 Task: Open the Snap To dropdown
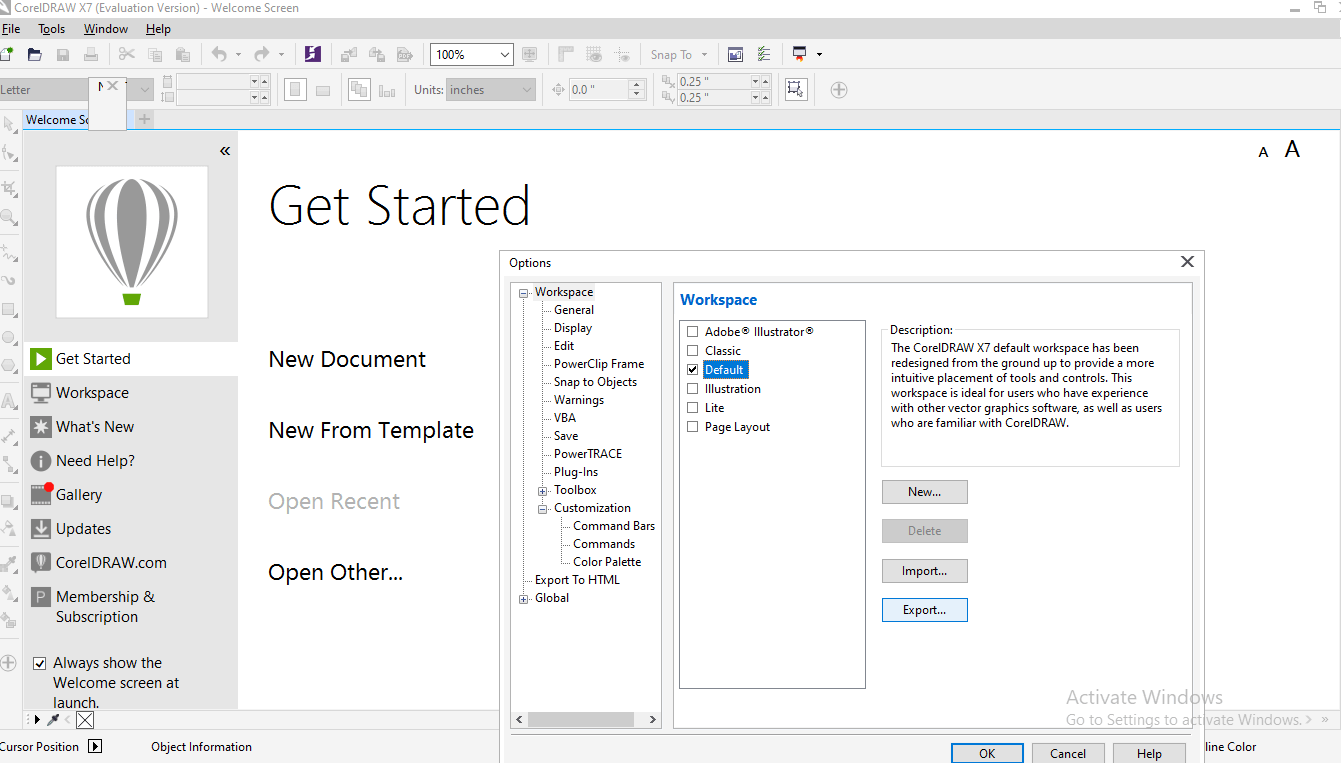tap(704, 54)
